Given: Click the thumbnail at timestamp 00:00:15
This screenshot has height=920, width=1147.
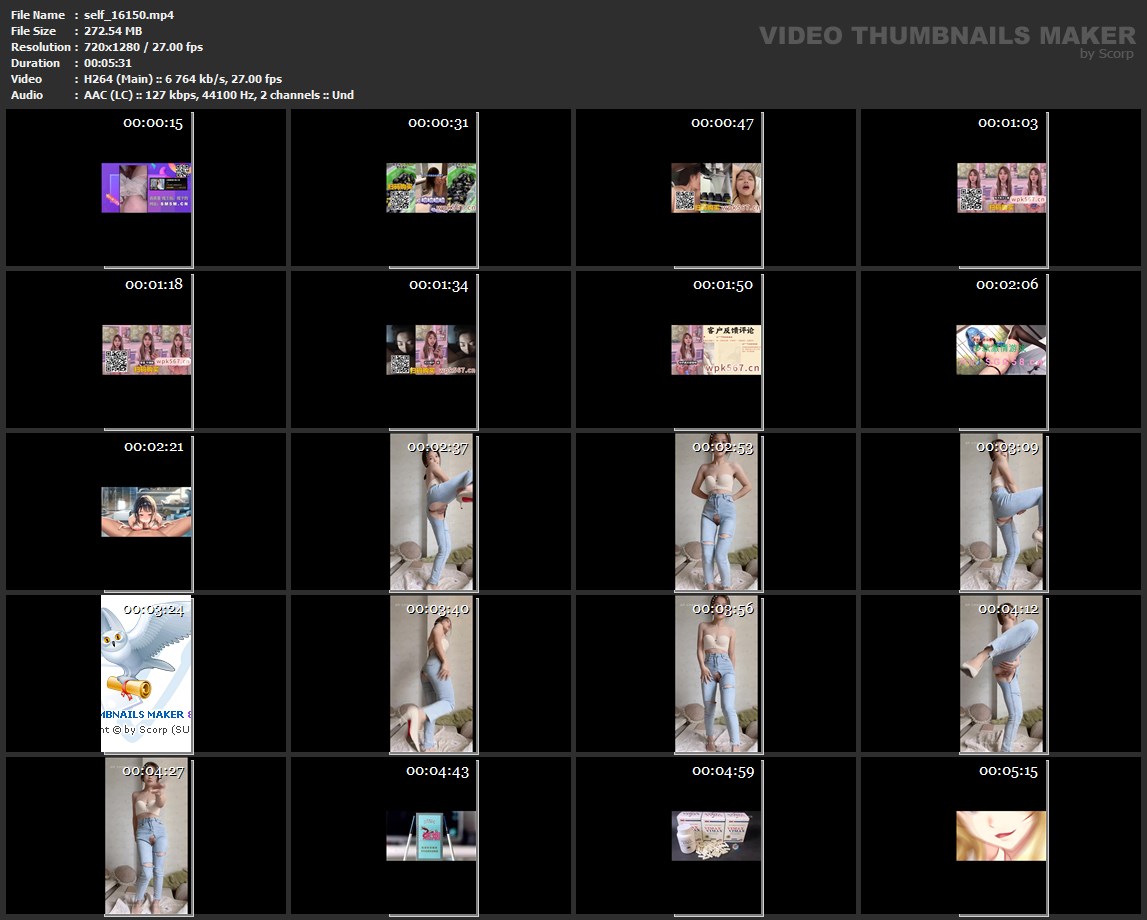Looking at the screenshot, I should (x=146, y=188).
